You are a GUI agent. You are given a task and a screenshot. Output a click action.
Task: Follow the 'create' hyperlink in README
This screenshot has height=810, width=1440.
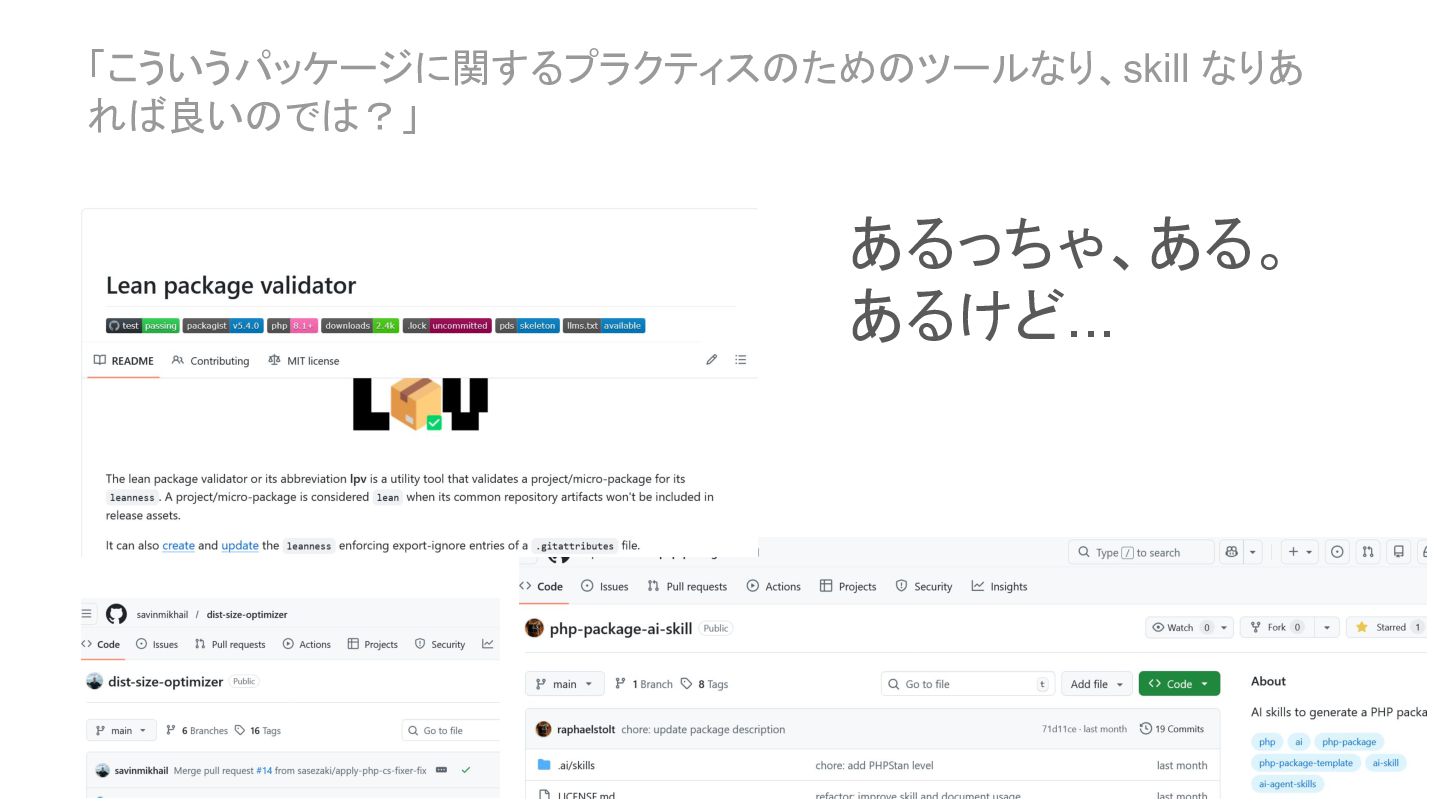click(x=178, y=545)
